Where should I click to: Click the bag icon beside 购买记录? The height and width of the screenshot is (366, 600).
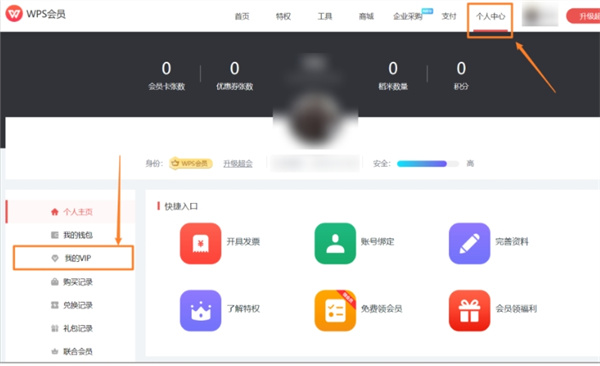click(x=55, y=282)
